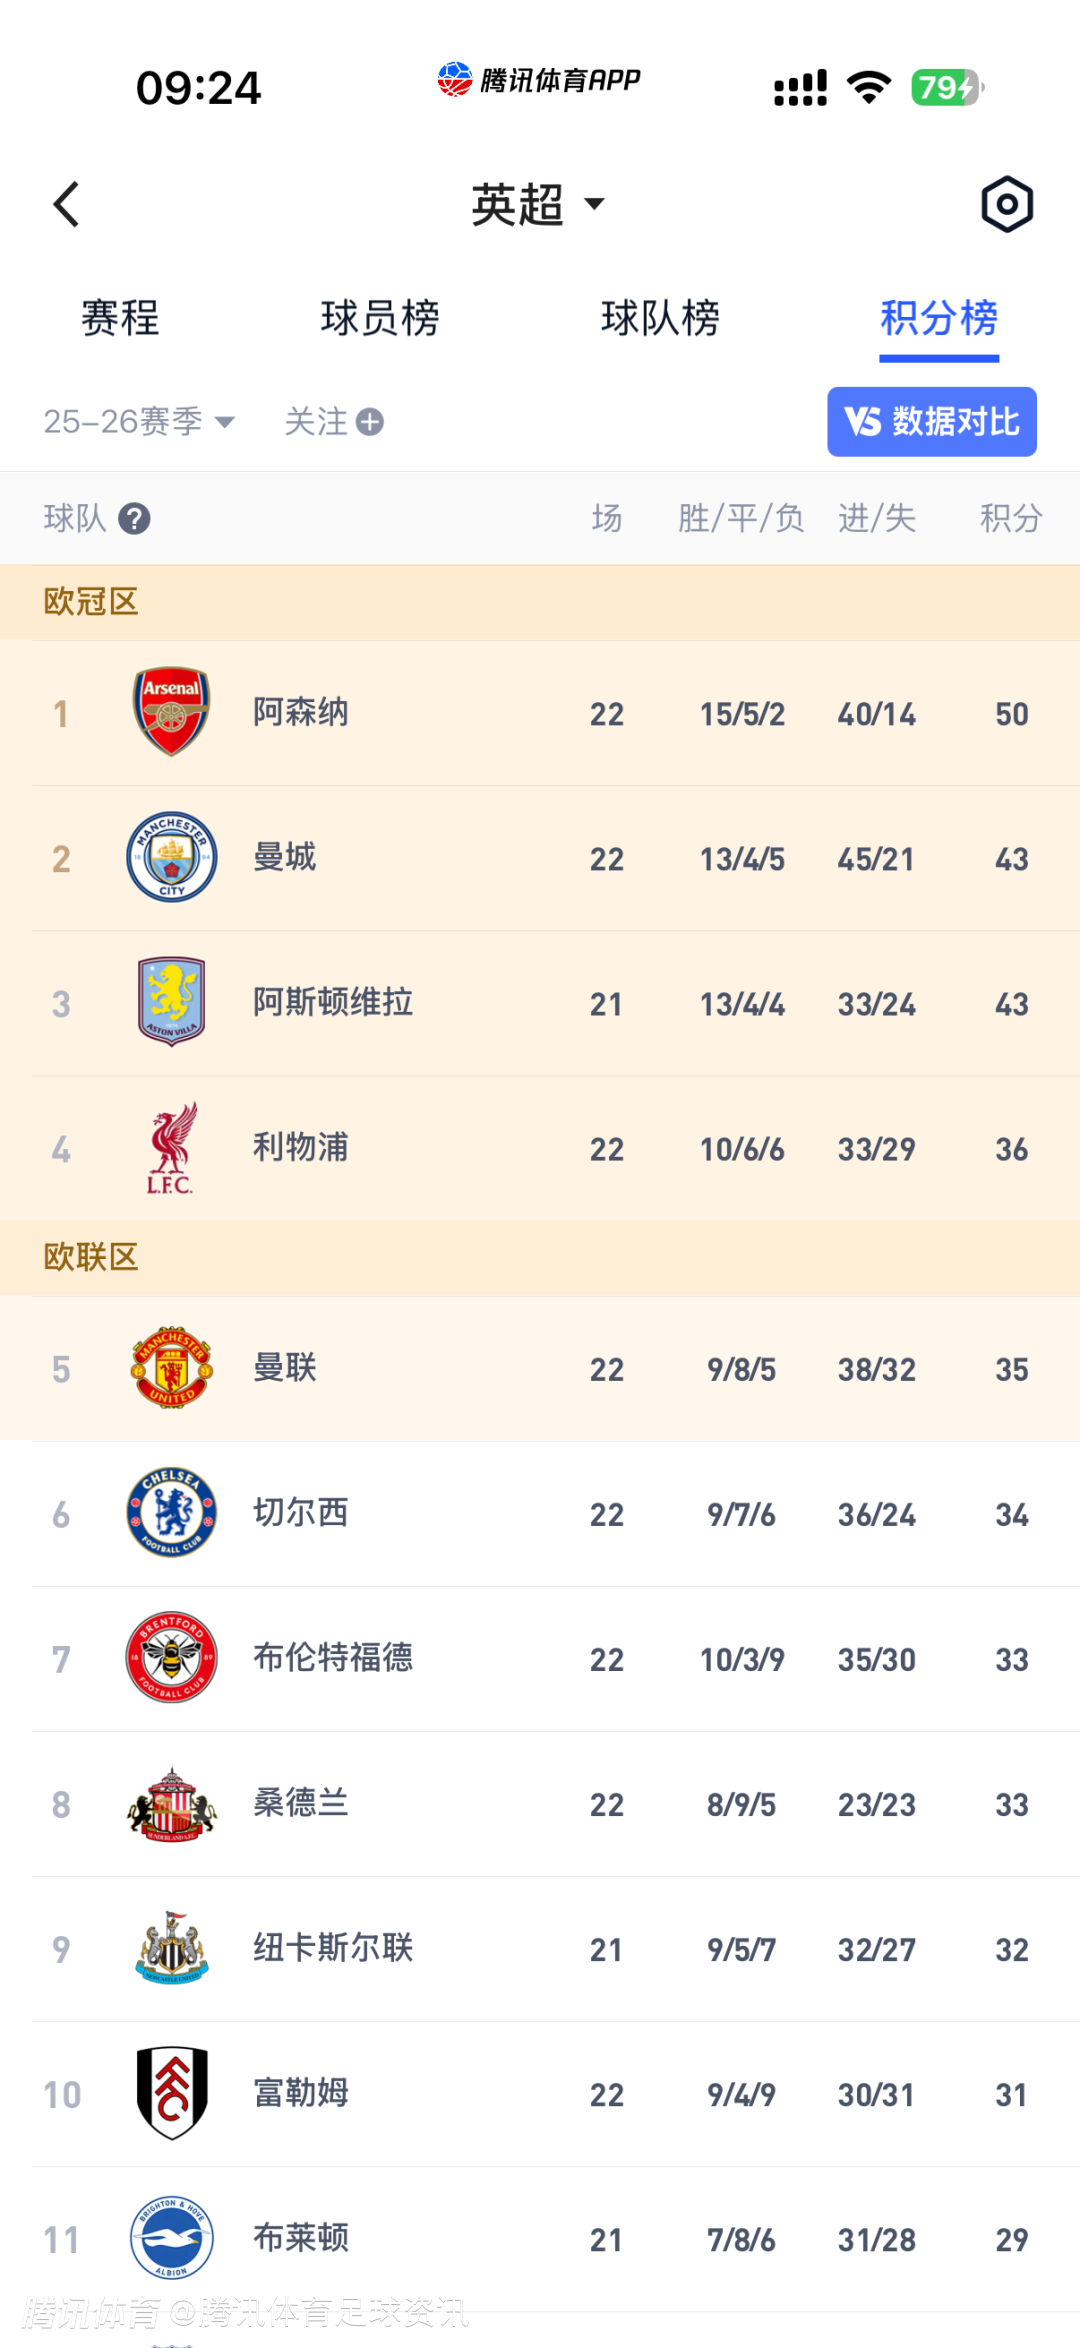Open the 纽卡斯尔联 team row
This screenshot has height=2348, width=1080.
540,1949
